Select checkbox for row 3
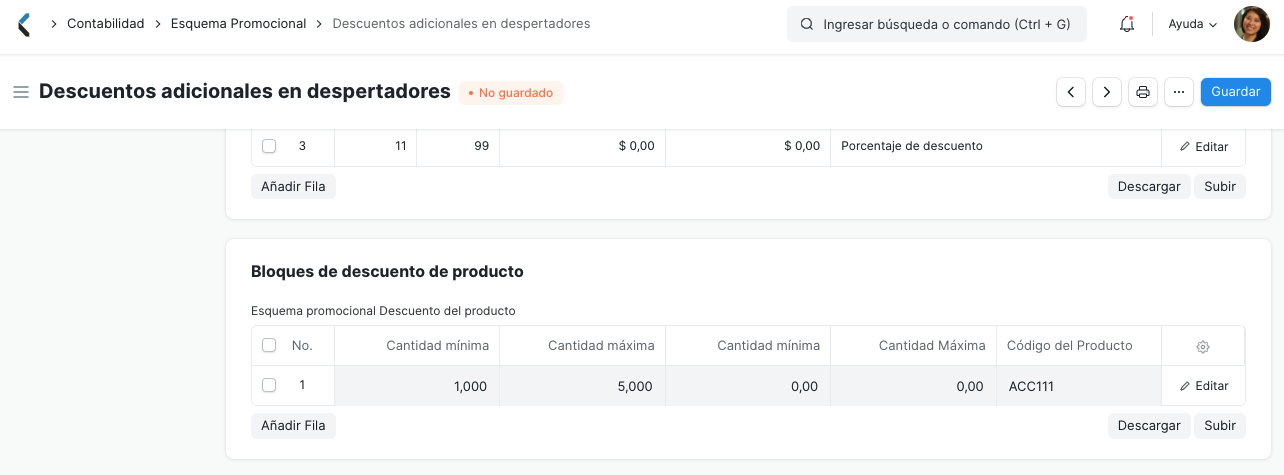The height and width of the screenshot is (475, 1284). click(269, 146)
